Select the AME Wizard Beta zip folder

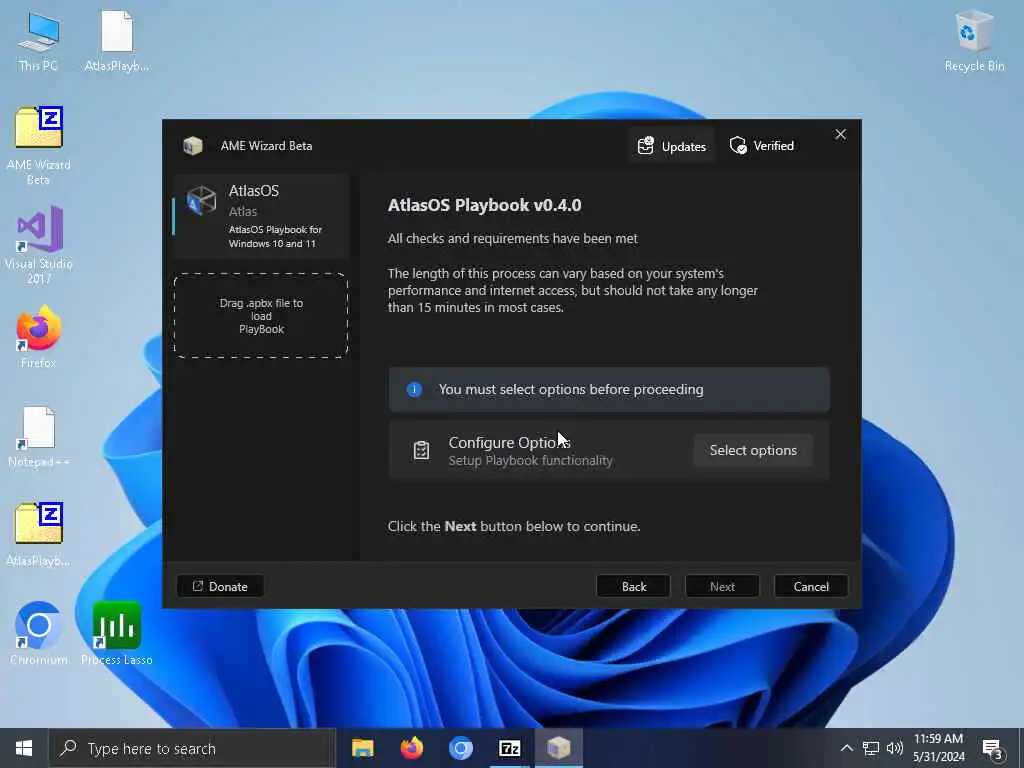39,146
